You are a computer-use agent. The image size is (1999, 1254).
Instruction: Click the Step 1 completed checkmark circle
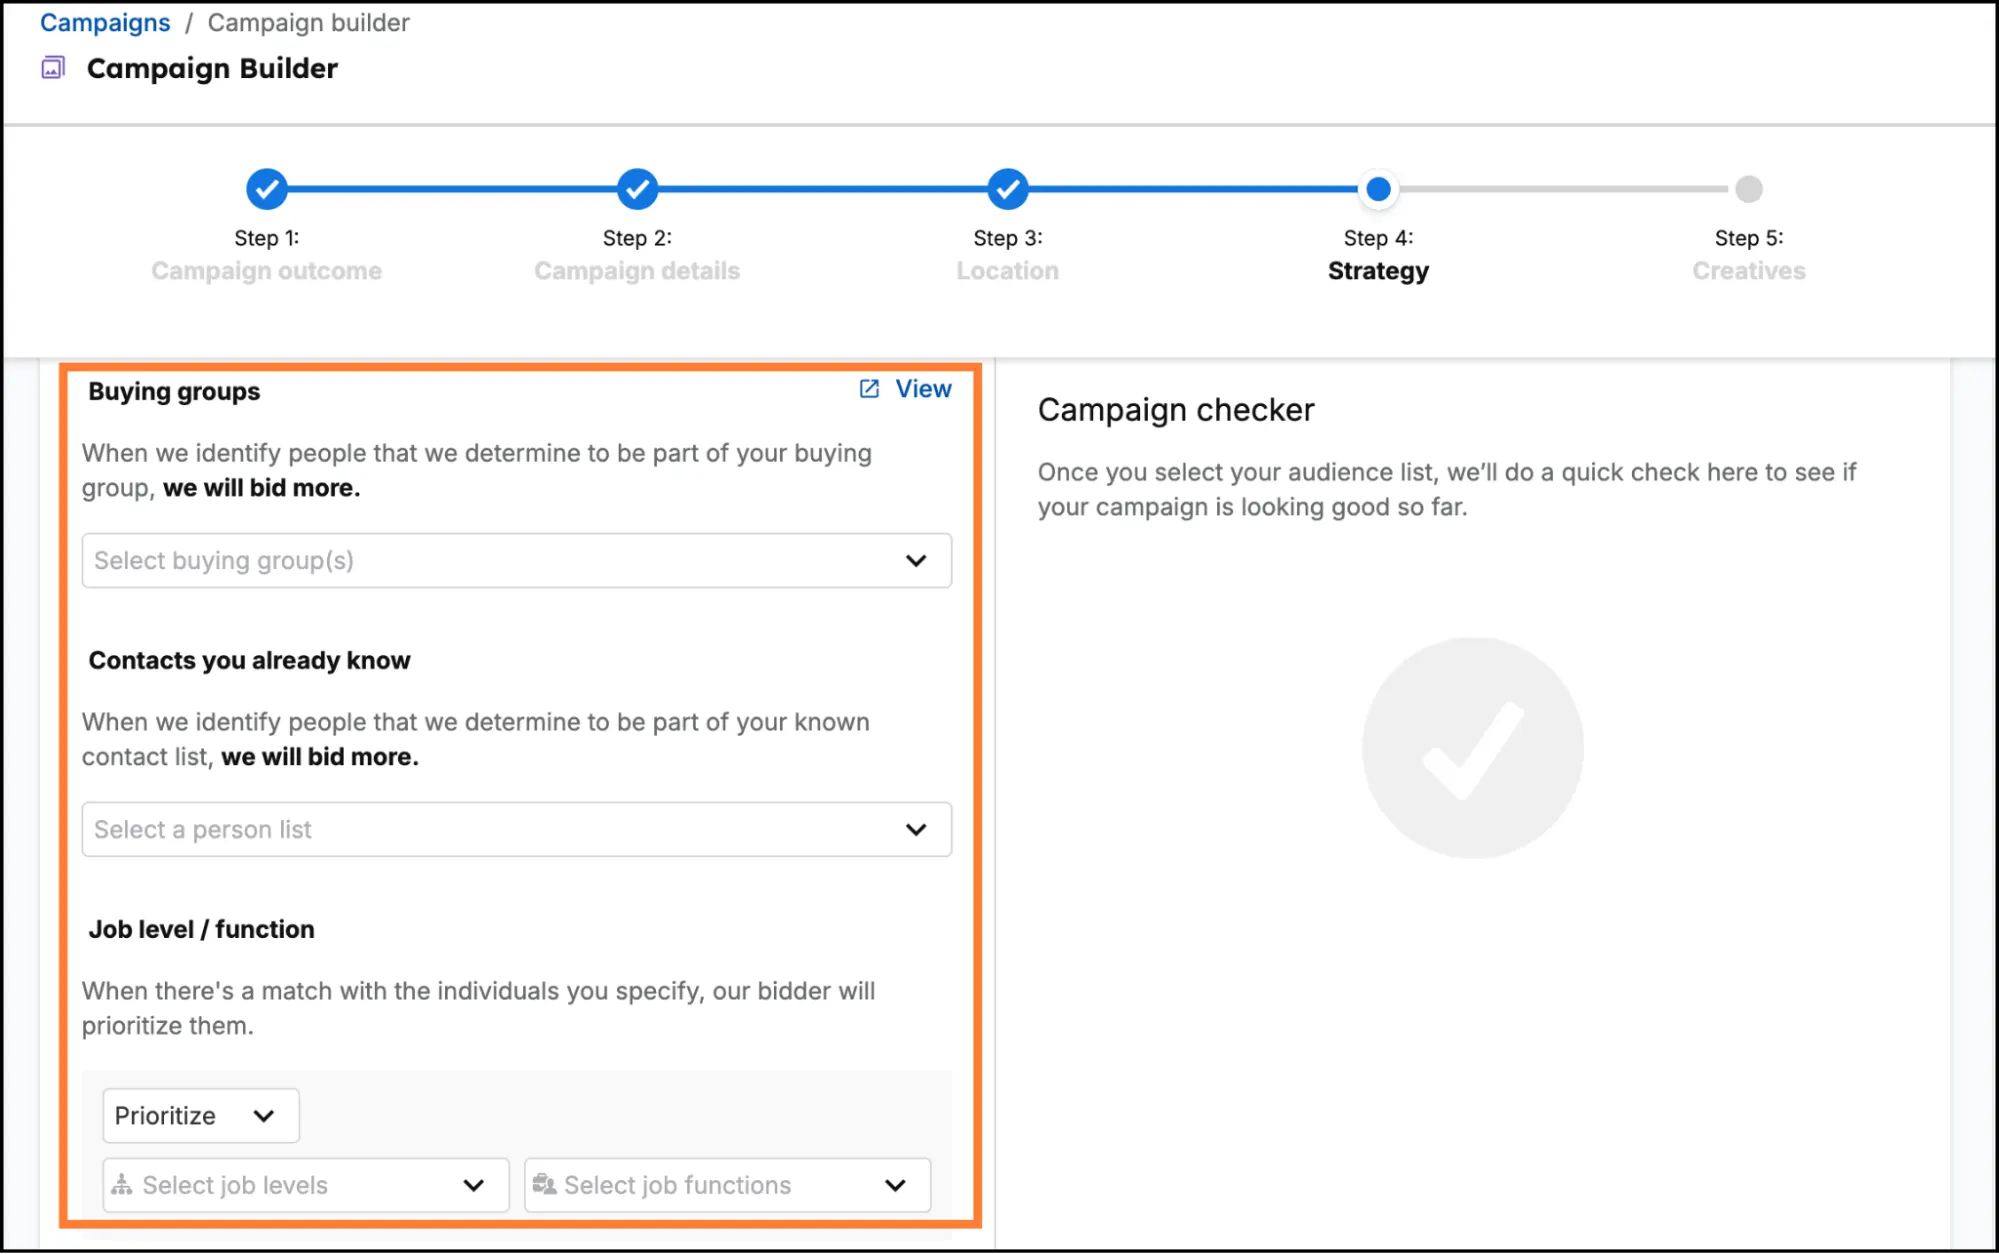pos(266,188)
